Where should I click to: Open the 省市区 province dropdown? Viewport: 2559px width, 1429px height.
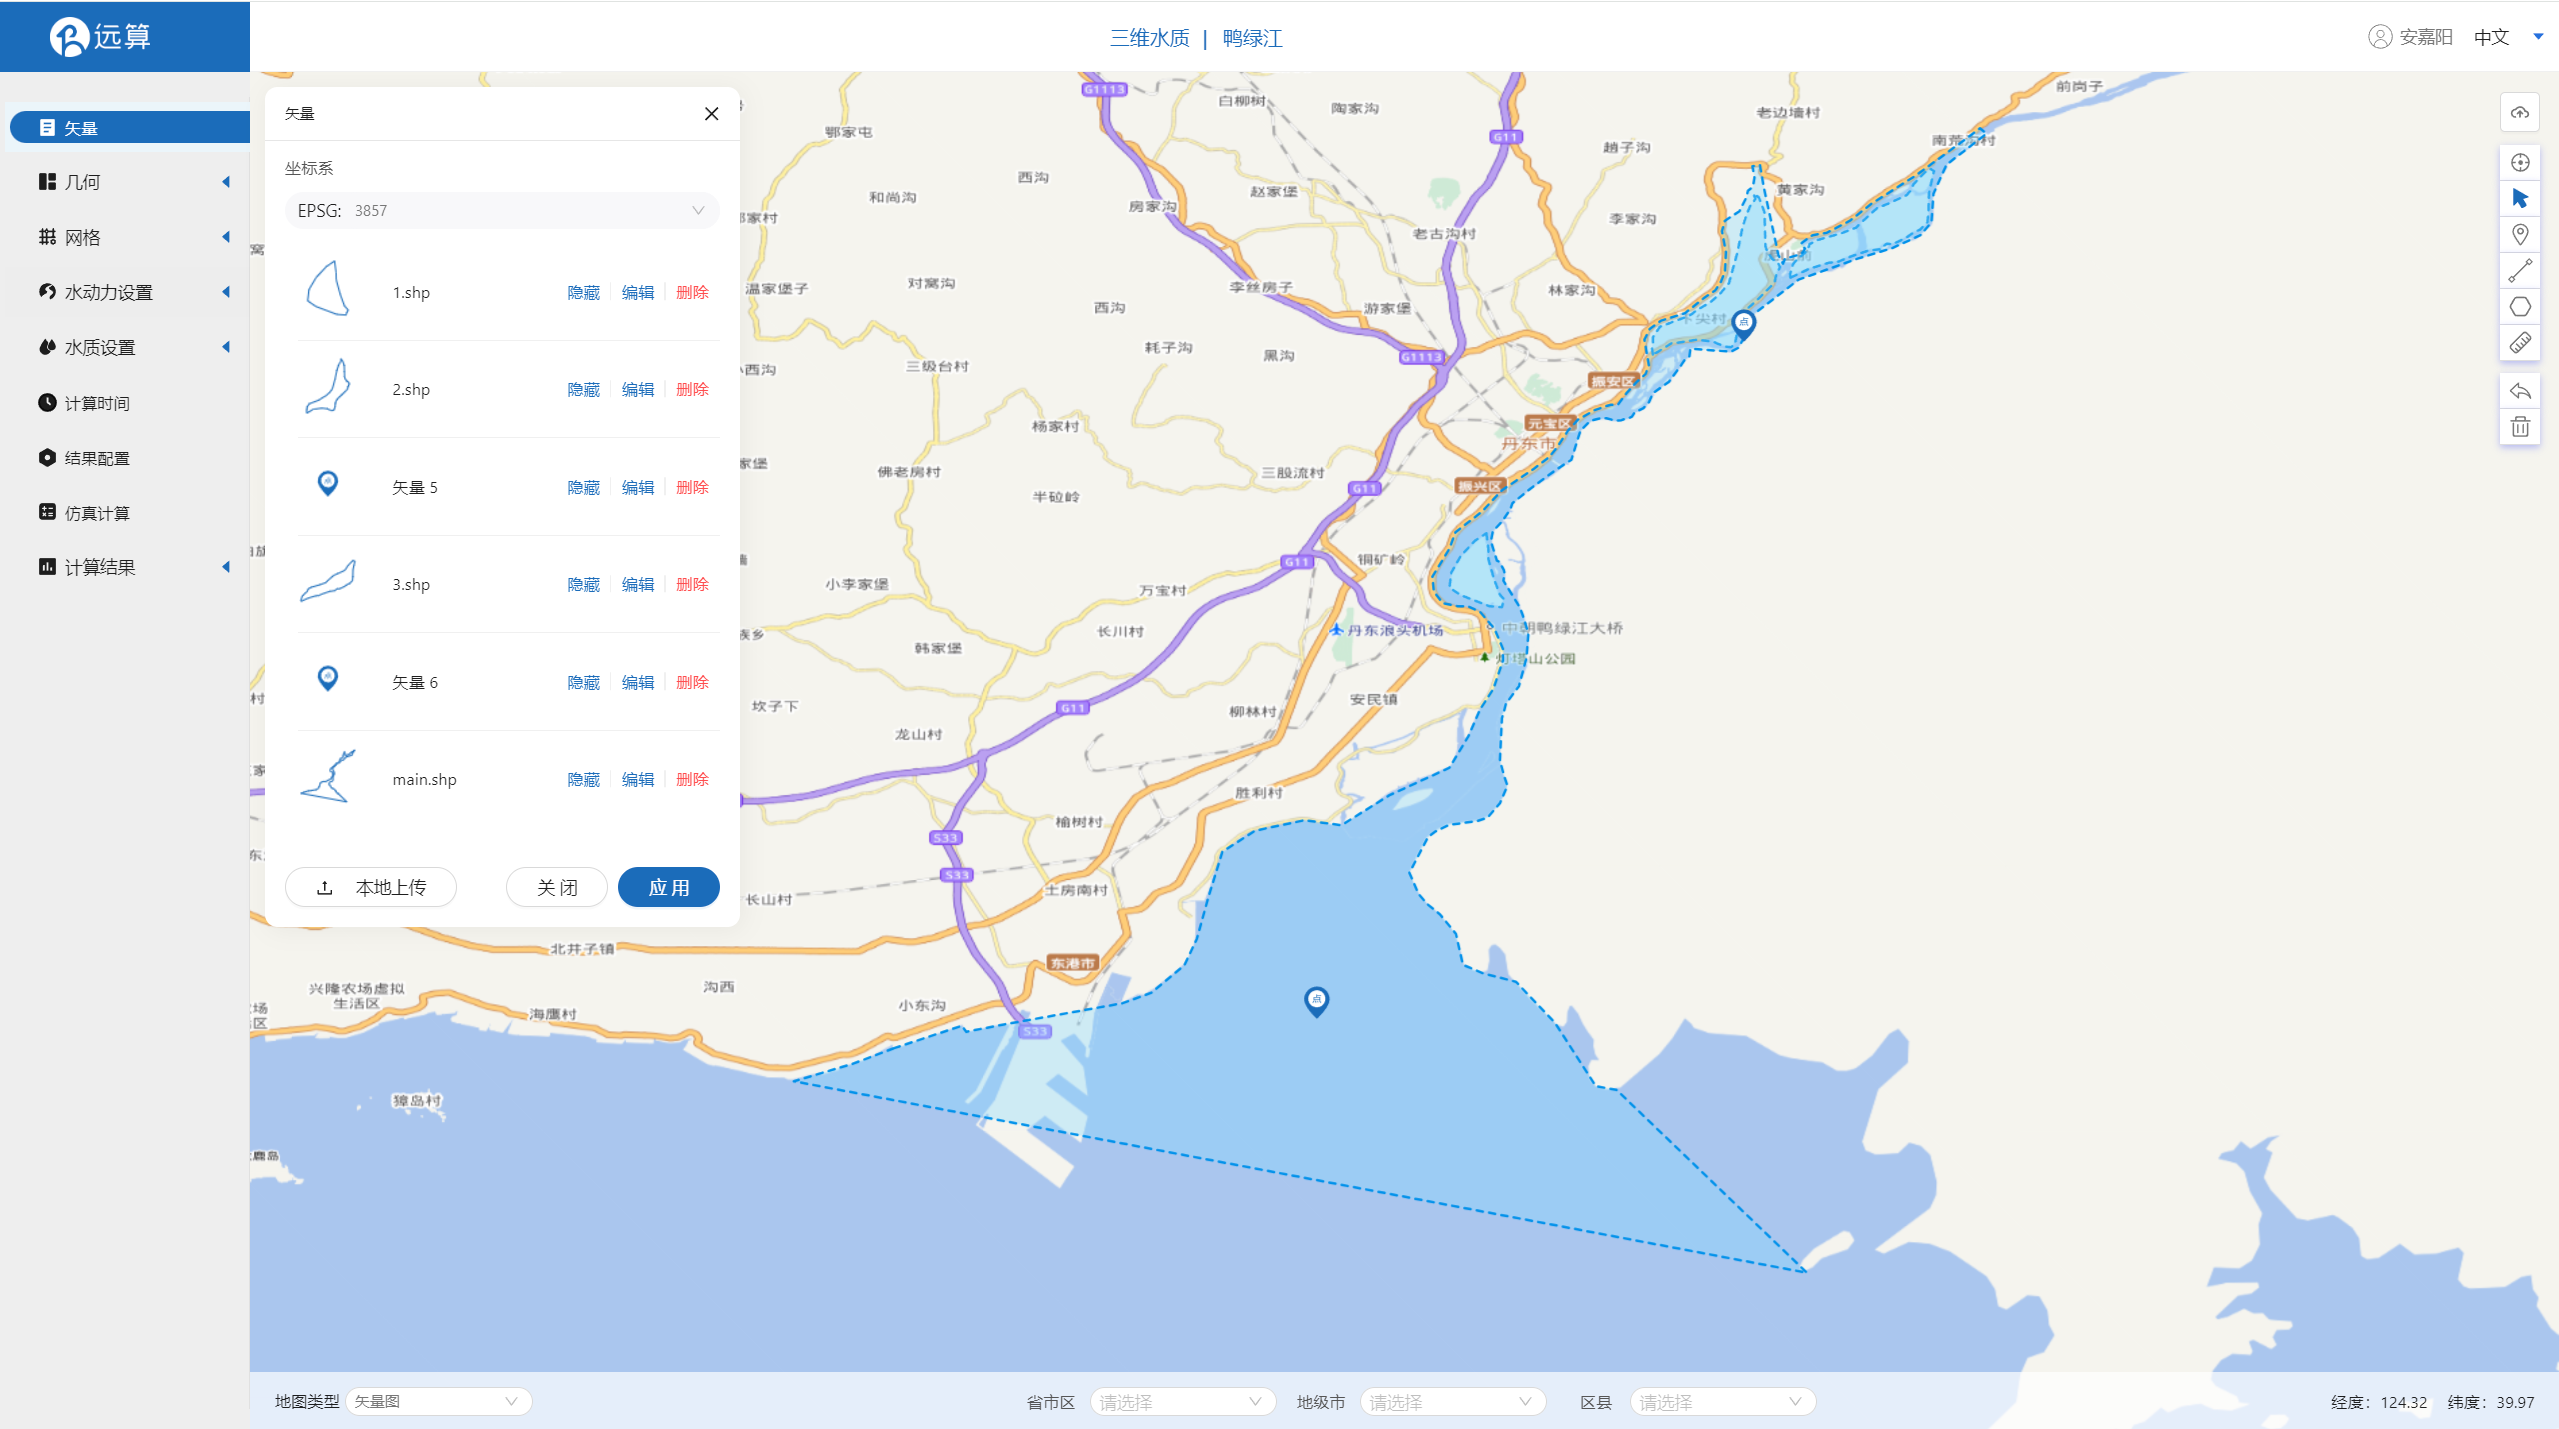click(1182, 1402)
